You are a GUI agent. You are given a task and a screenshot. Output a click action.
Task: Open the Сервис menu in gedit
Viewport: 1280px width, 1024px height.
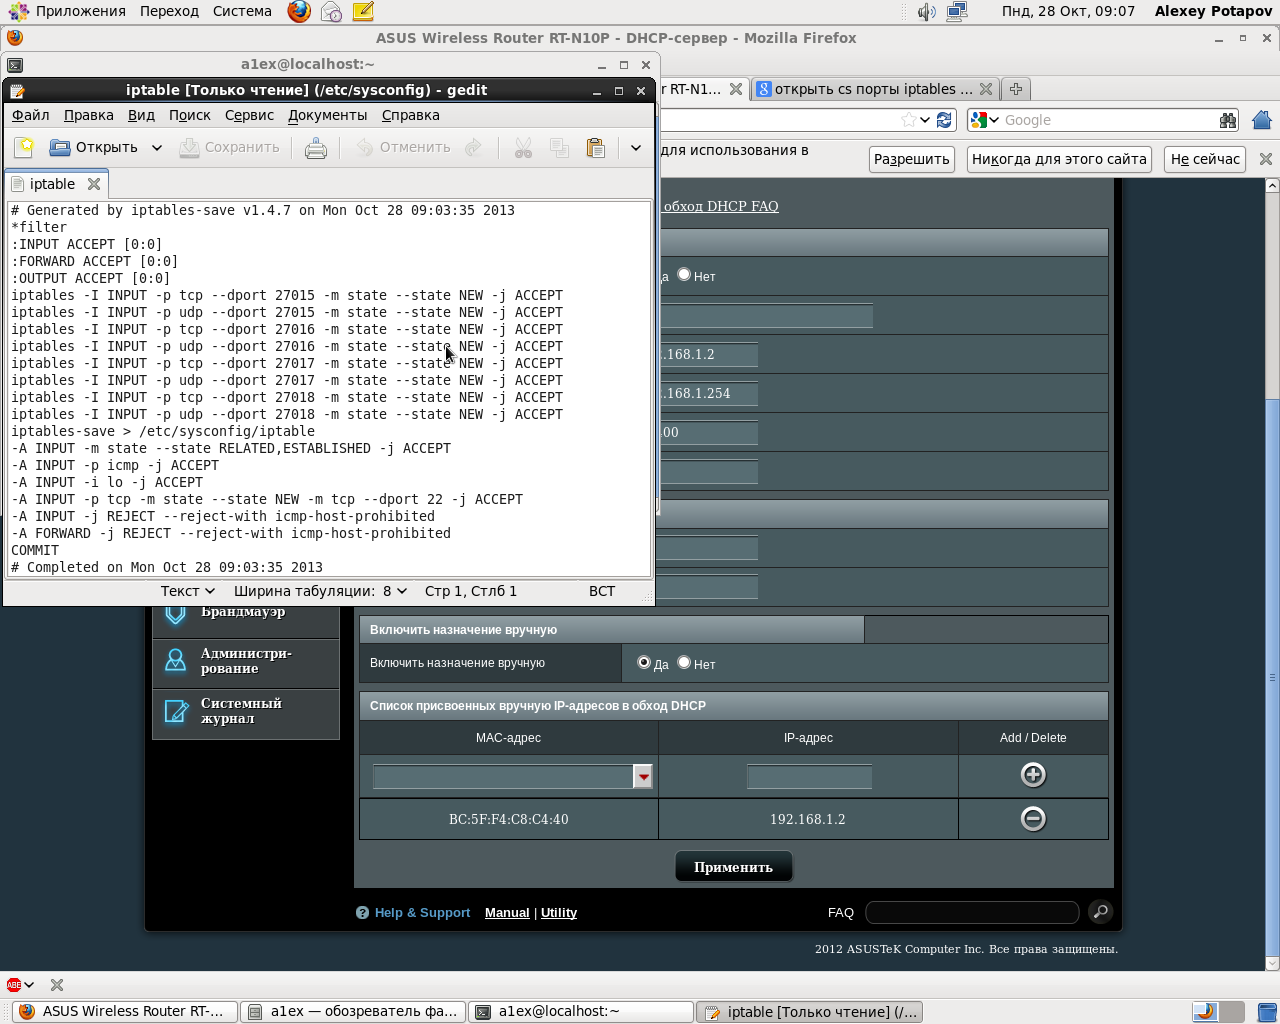coord(249,115)
